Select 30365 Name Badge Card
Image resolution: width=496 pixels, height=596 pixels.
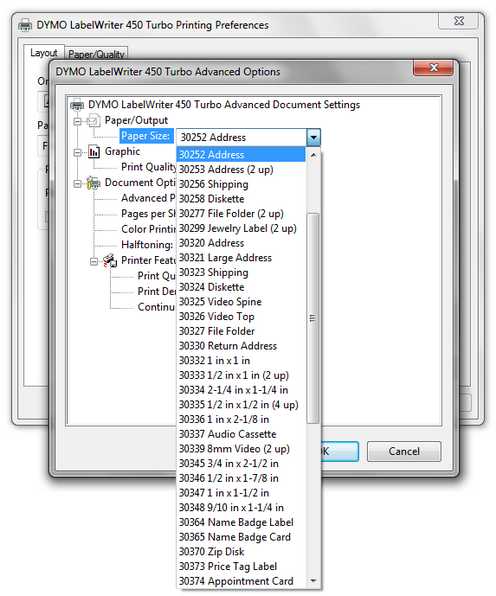tap(241, 537)
